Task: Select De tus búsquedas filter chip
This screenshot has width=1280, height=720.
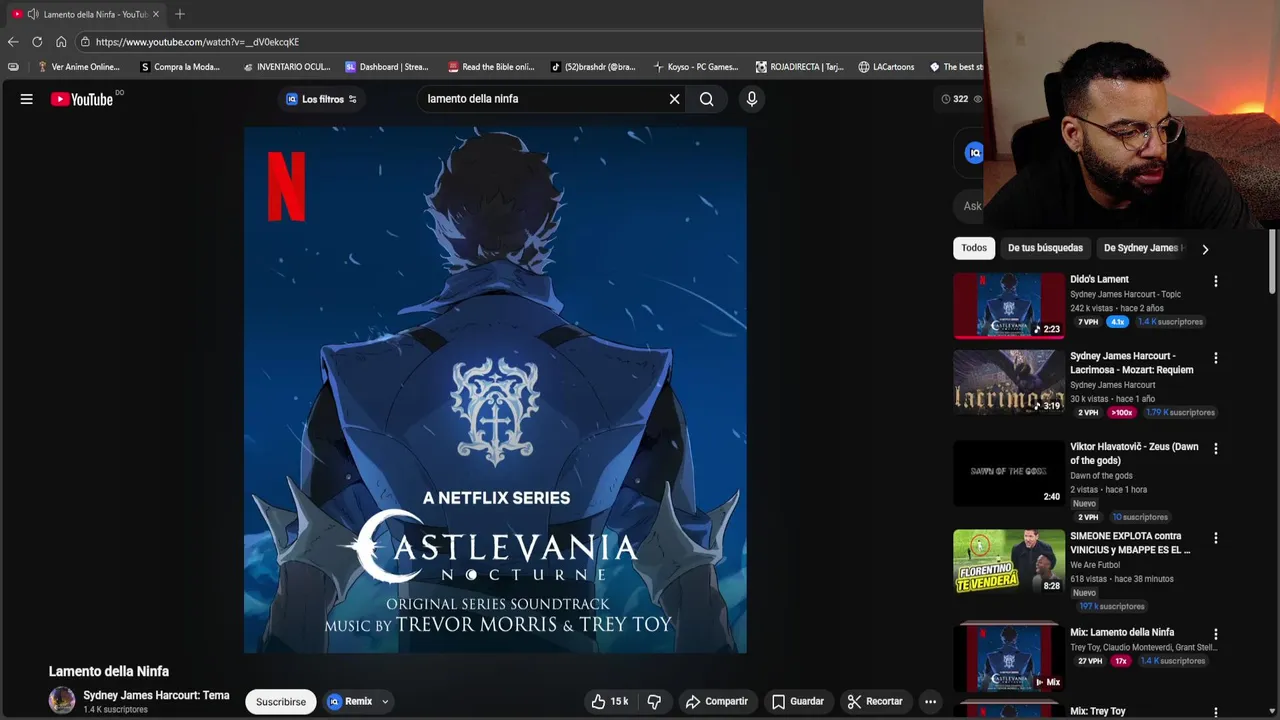Action: [1045, 248]
